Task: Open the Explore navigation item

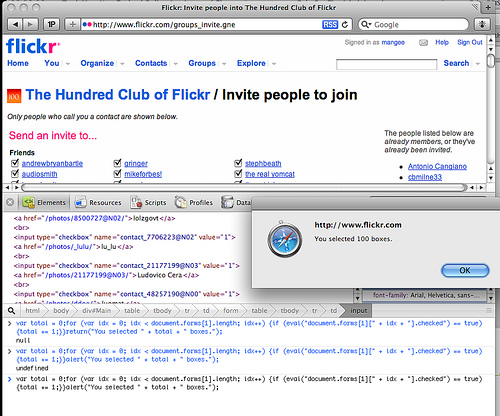Action: (251, 63)
